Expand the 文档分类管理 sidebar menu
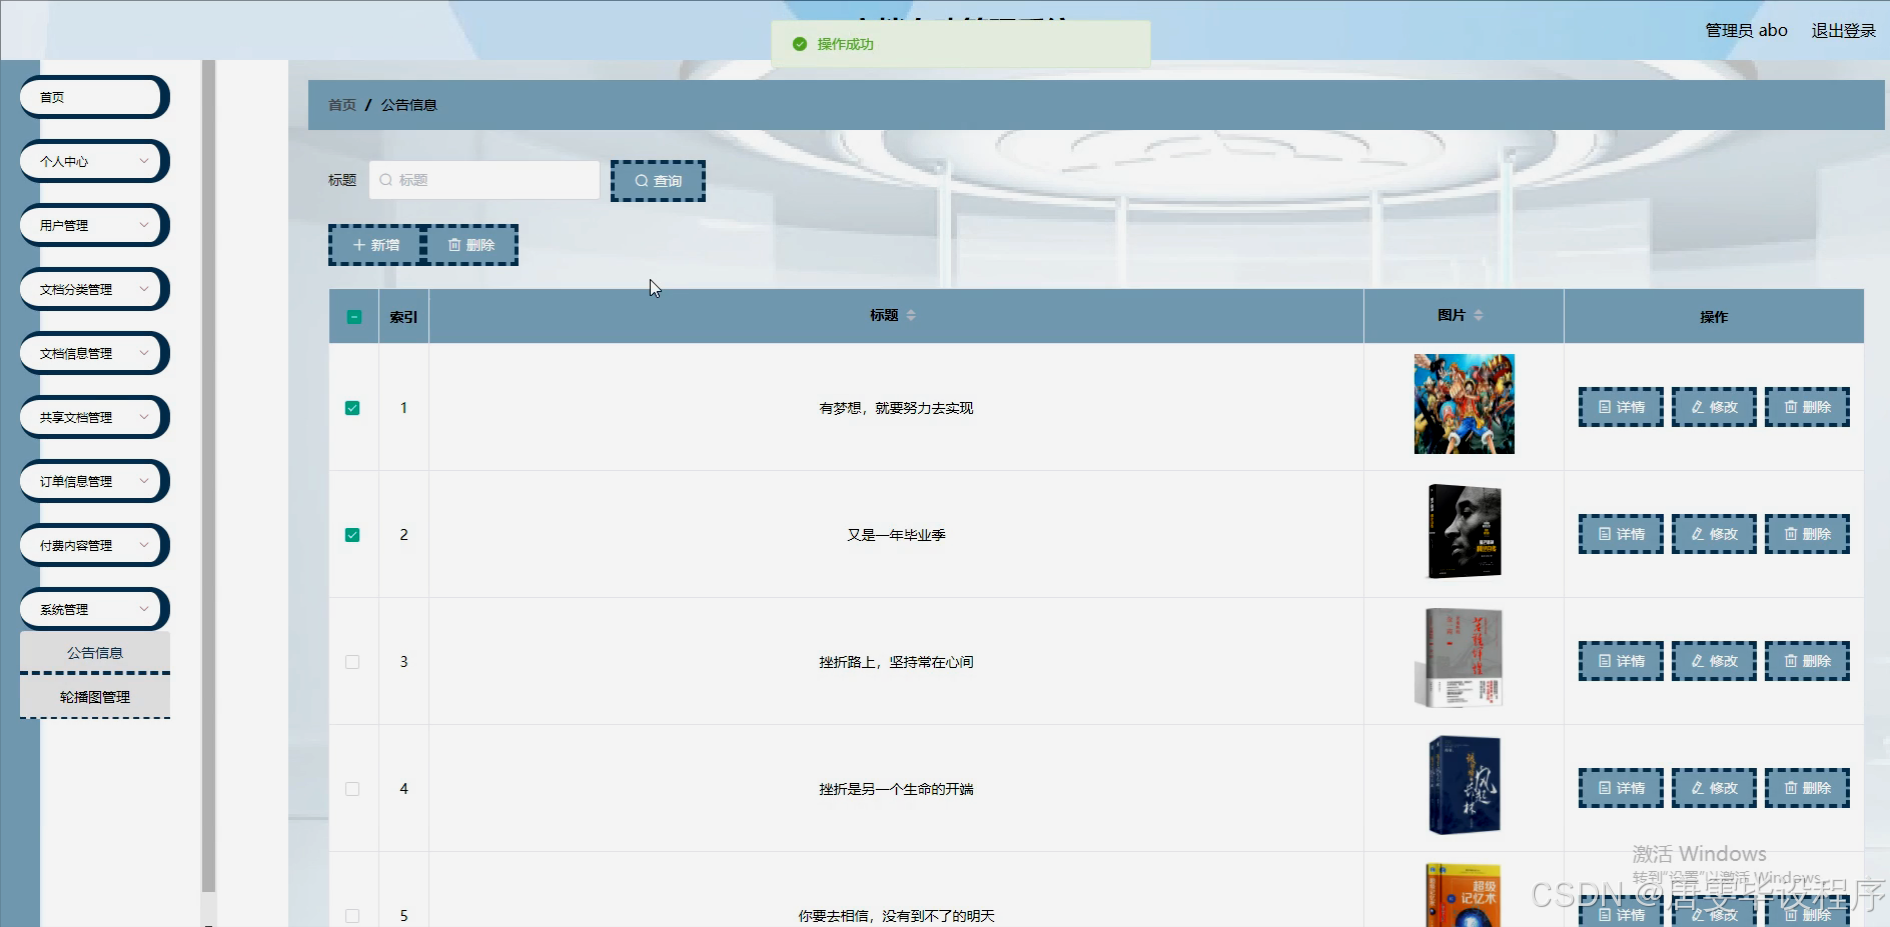The width and height of the screenshot is (1890, 927). (94, 289)
